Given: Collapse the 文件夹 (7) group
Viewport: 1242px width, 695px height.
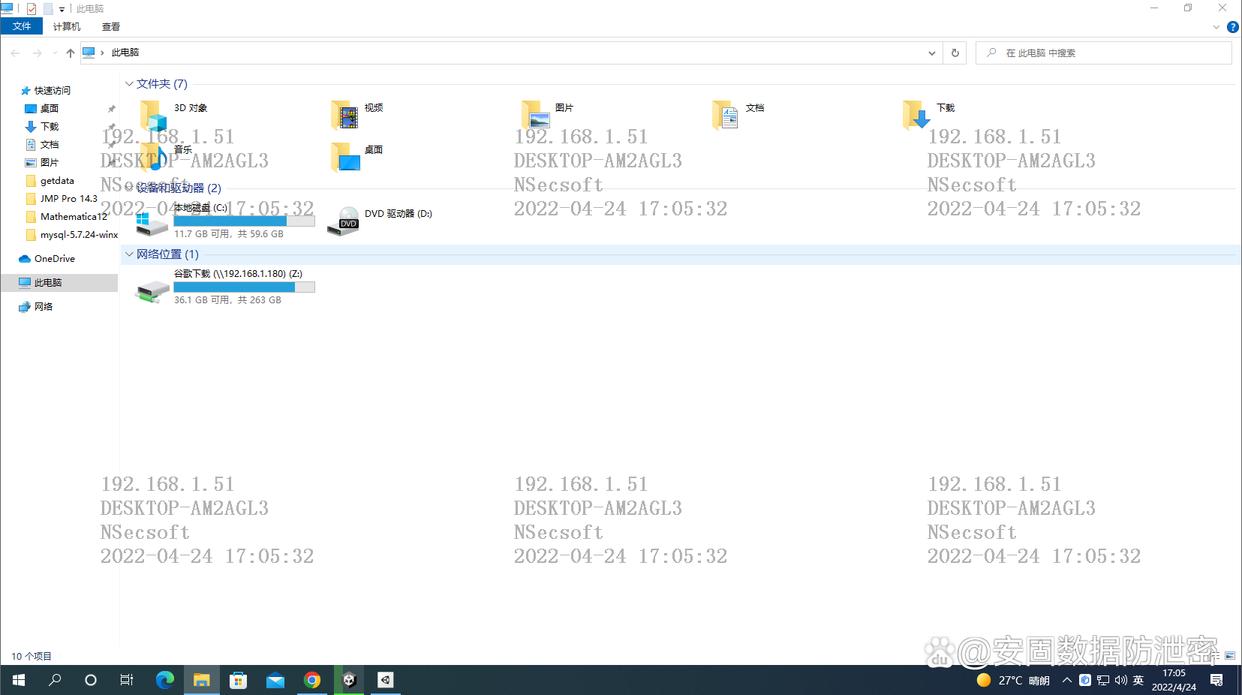Looking at the screenshot, I should pos(130,84).
